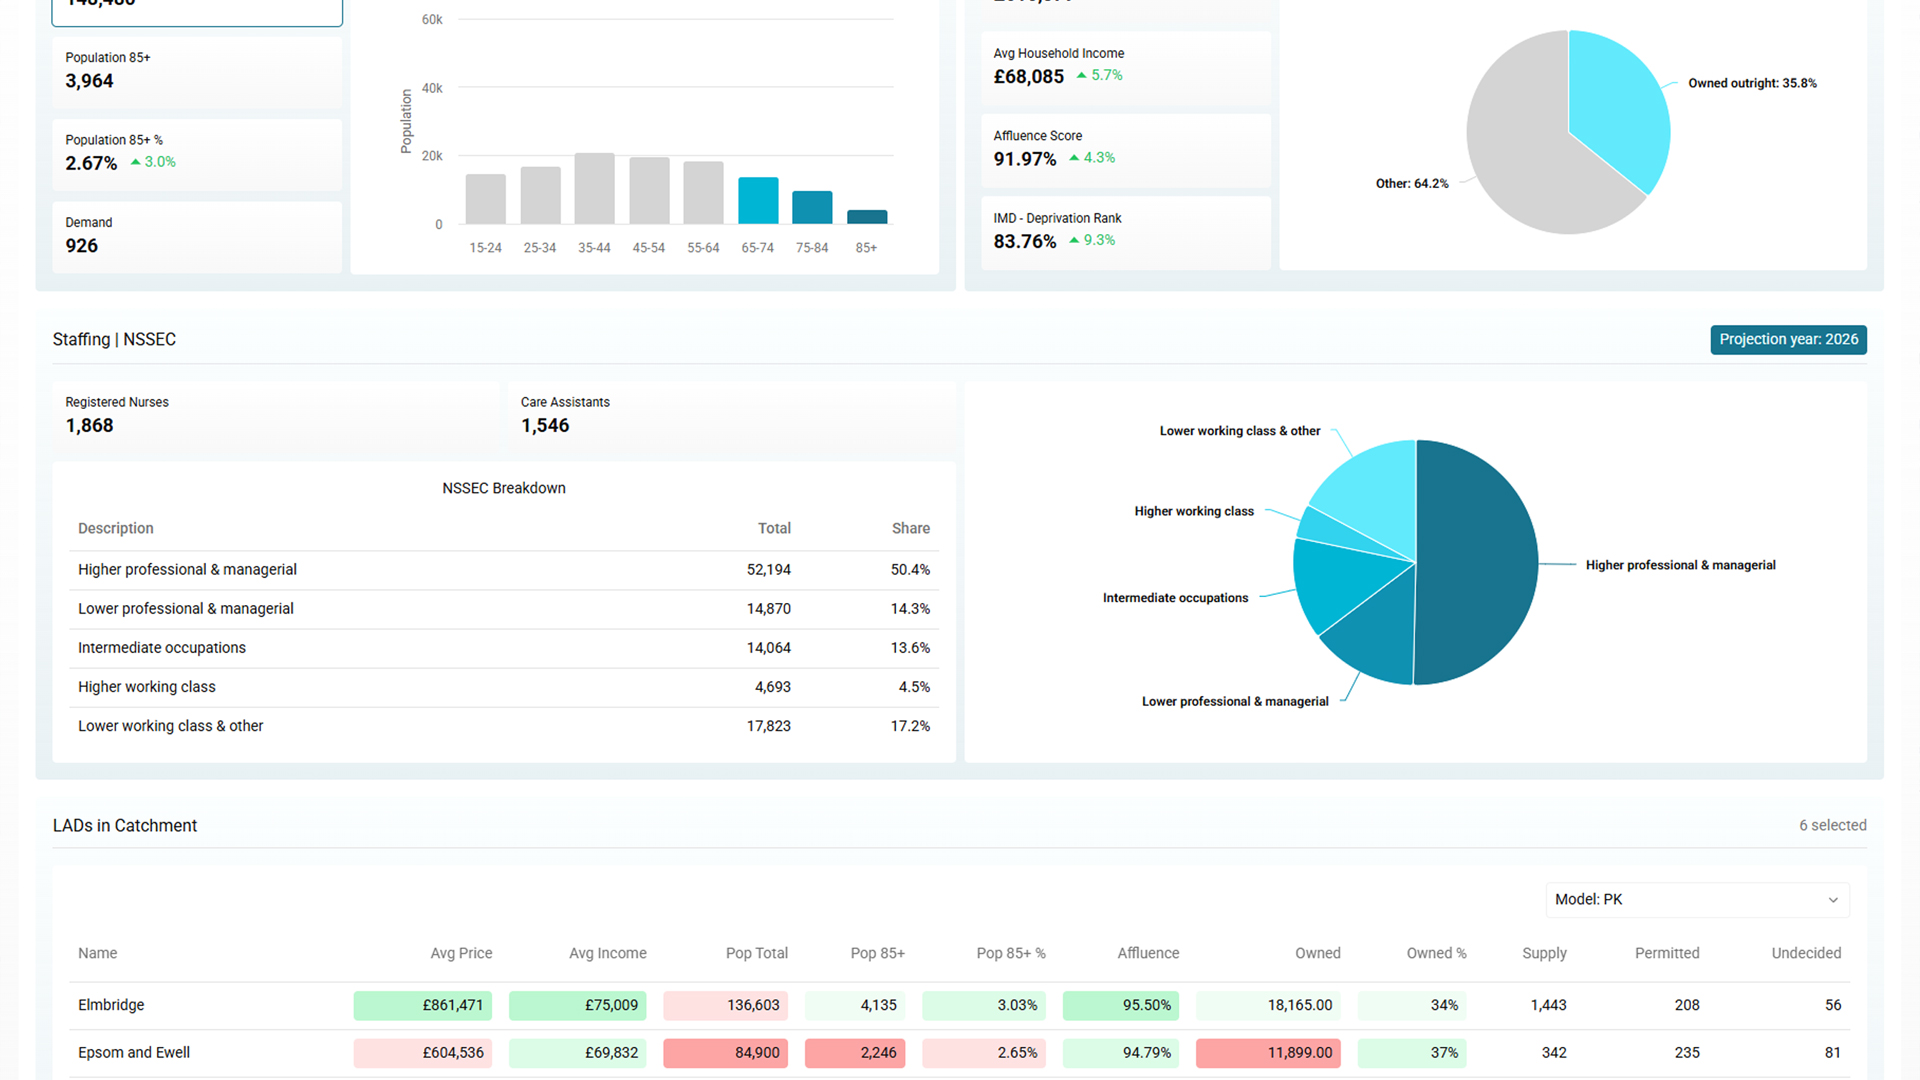Select the 85+ age bar in chart
Screen dimensions: 1920x1080
866,216
